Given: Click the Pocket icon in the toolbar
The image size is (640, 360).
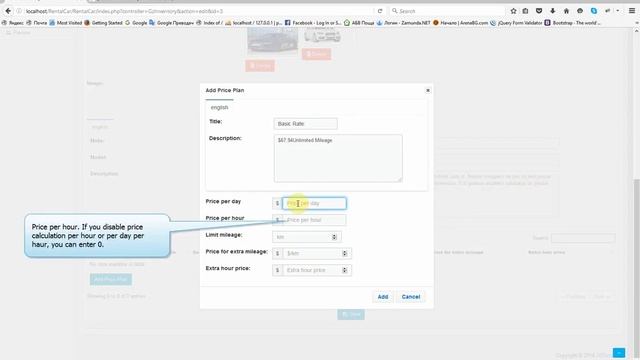Looking at the screenshot, I should pos(539,11).
